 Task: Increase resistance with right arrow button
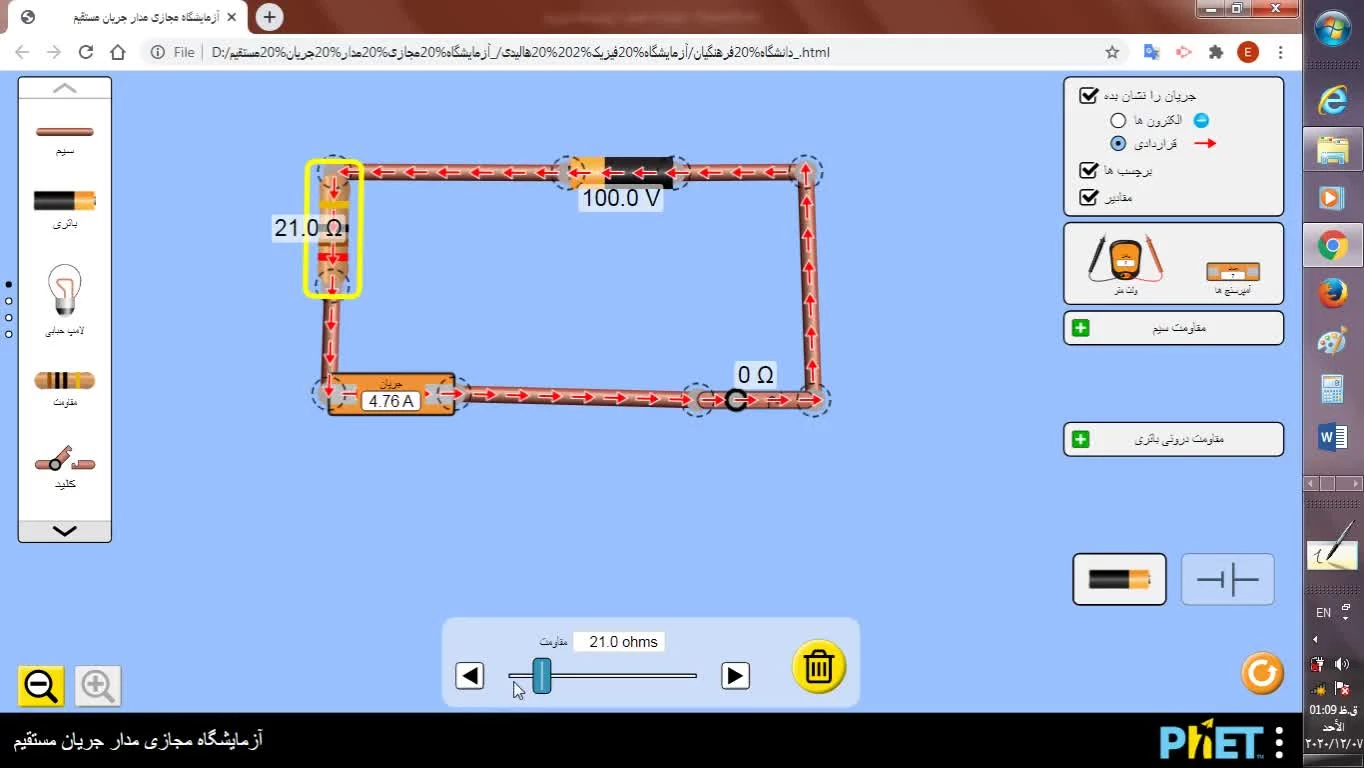[735, 676]
